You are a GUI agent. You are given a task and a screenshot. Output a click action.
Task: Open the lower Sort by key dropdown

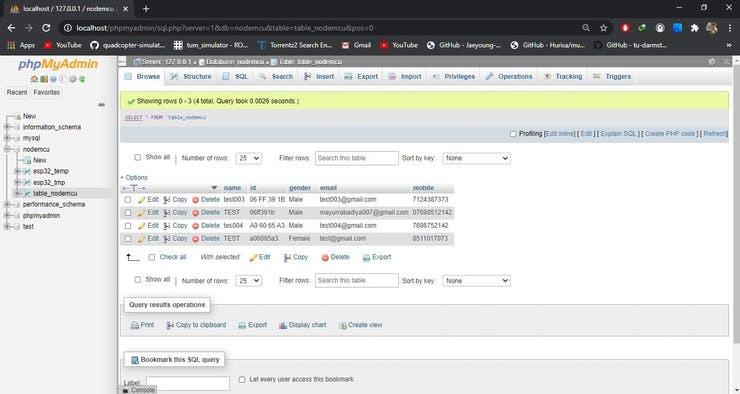476,280
